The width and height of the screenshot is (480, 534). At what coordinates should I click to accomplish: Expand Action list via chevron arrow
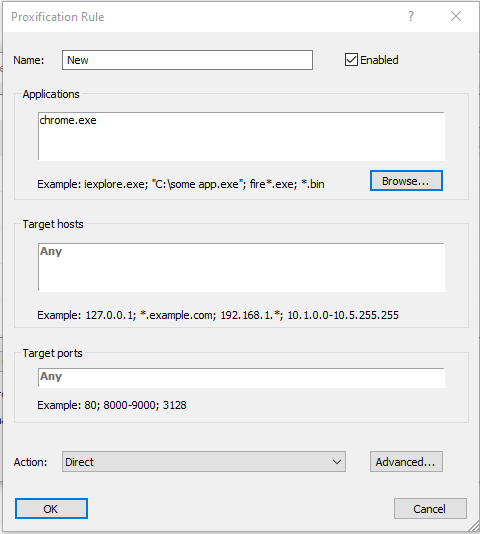coord(337,462)
